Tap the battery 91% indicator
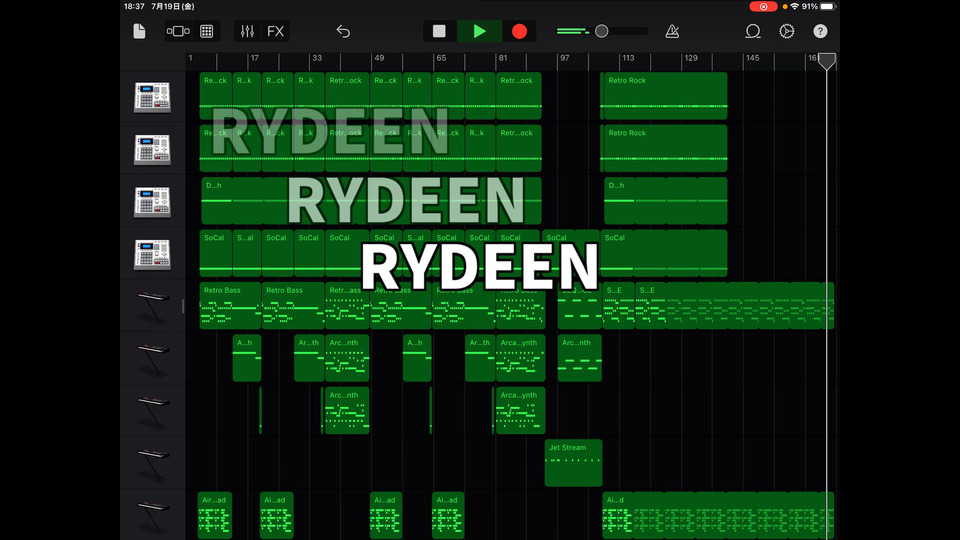The height and width of the screenshot is (540, 960). (819, 6)
